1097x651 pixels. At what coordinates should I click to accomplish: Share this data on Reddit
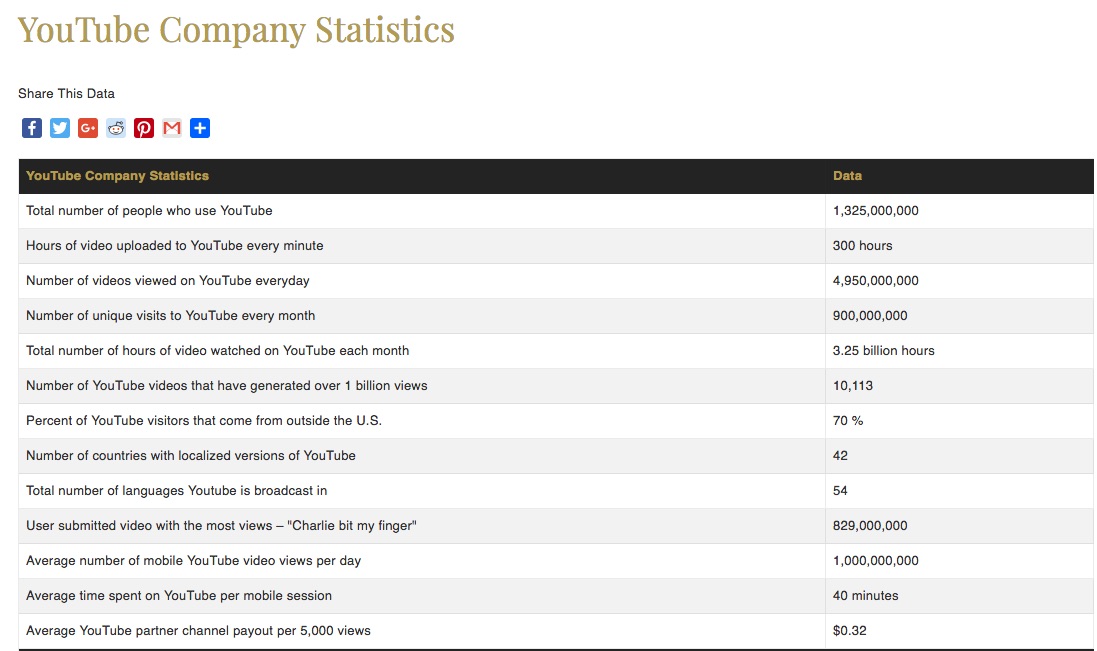pyautogui.click(x=115, y=128)
